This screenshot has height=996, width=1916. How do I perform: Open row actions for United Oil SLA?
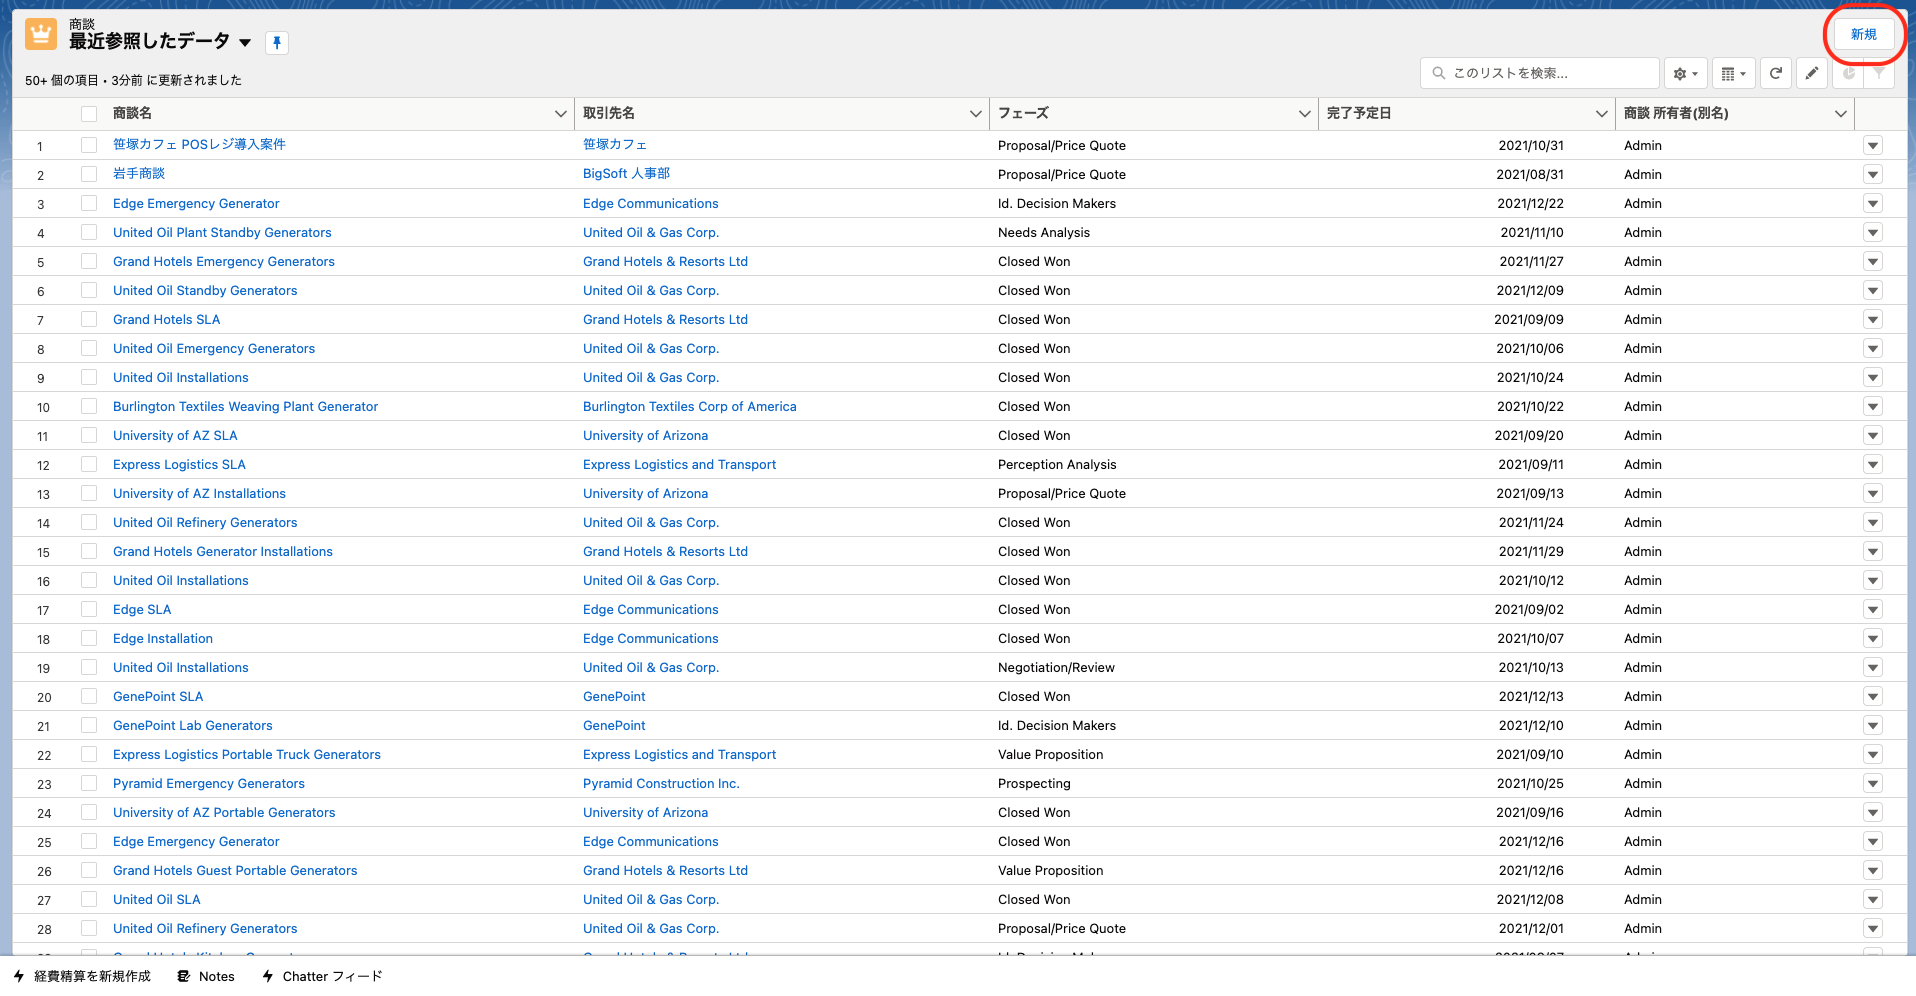(x=1873, y=899)
